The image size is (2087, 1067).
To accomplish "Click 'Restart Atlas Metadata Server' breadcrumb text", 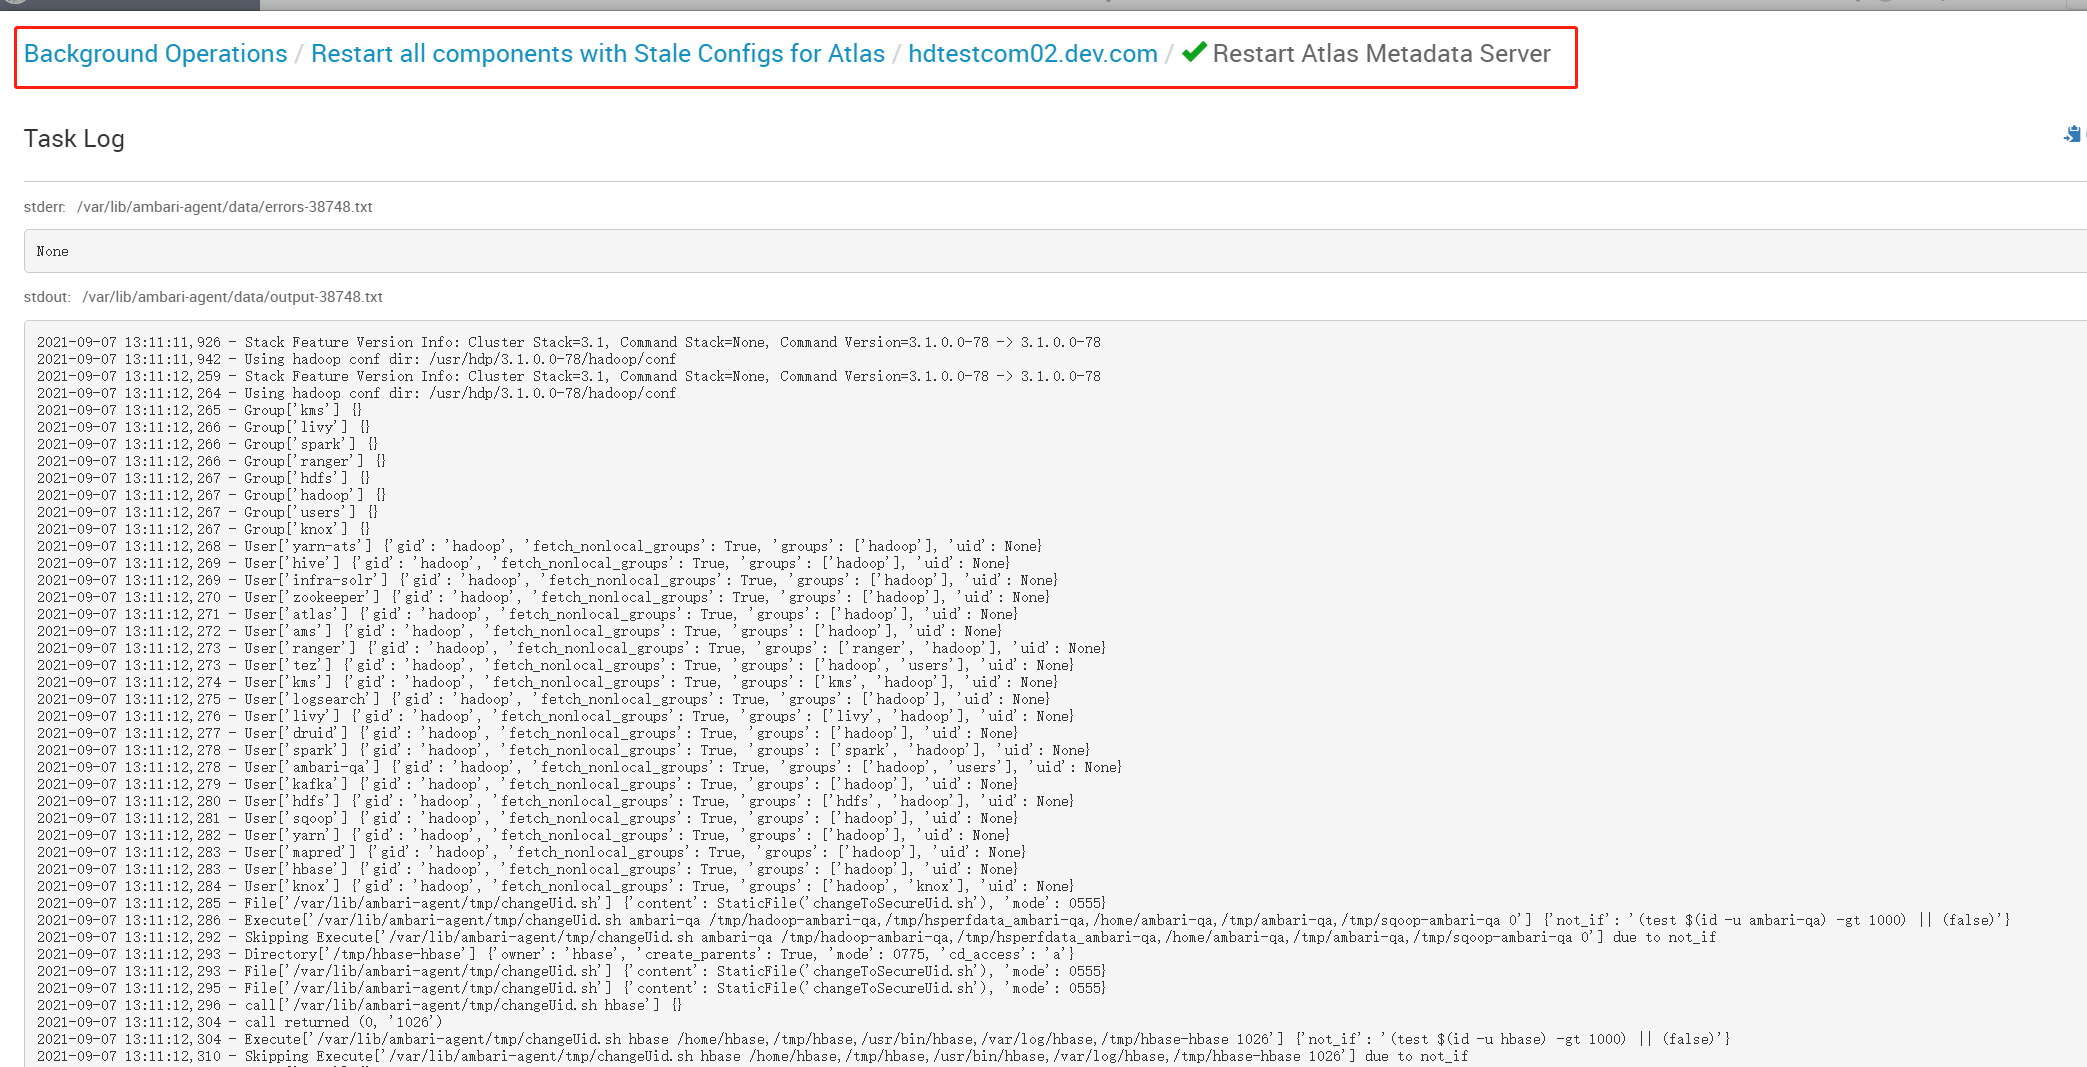I will [x=1381, y=54].
